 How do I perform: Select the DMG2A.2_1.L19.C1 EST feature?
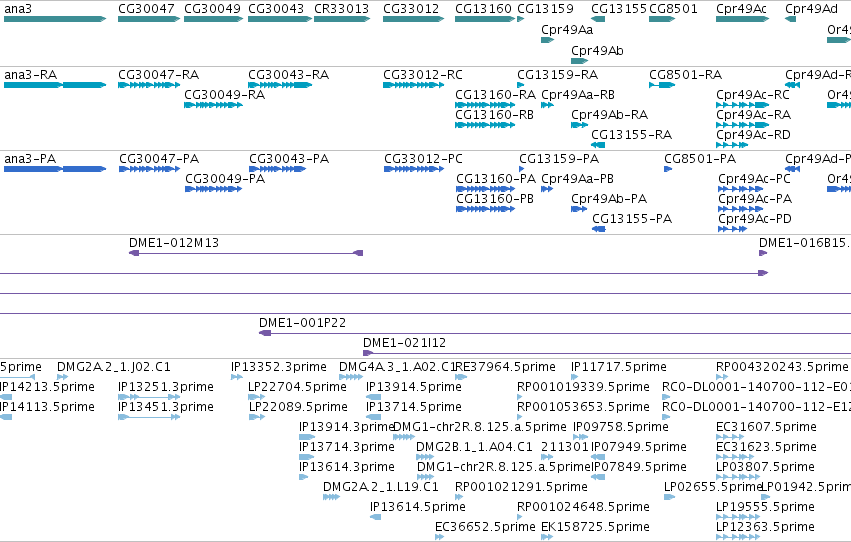tap(331, 497)
